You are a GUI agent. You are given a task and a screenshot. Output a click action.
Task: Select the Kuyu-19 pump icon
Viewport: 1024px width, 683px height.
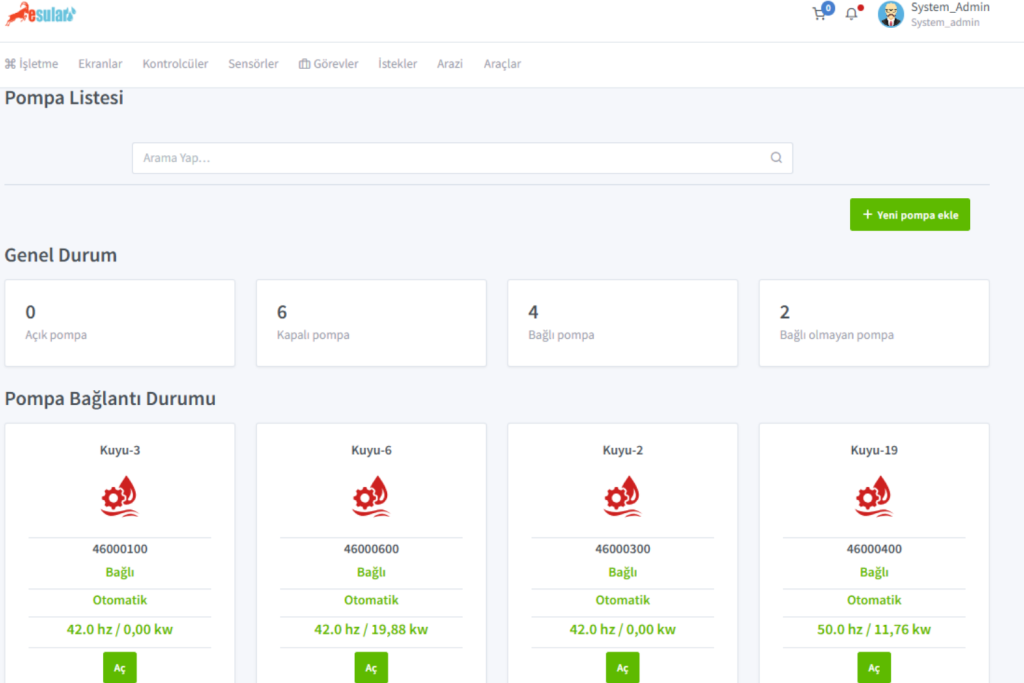click(x=874, y=497)
